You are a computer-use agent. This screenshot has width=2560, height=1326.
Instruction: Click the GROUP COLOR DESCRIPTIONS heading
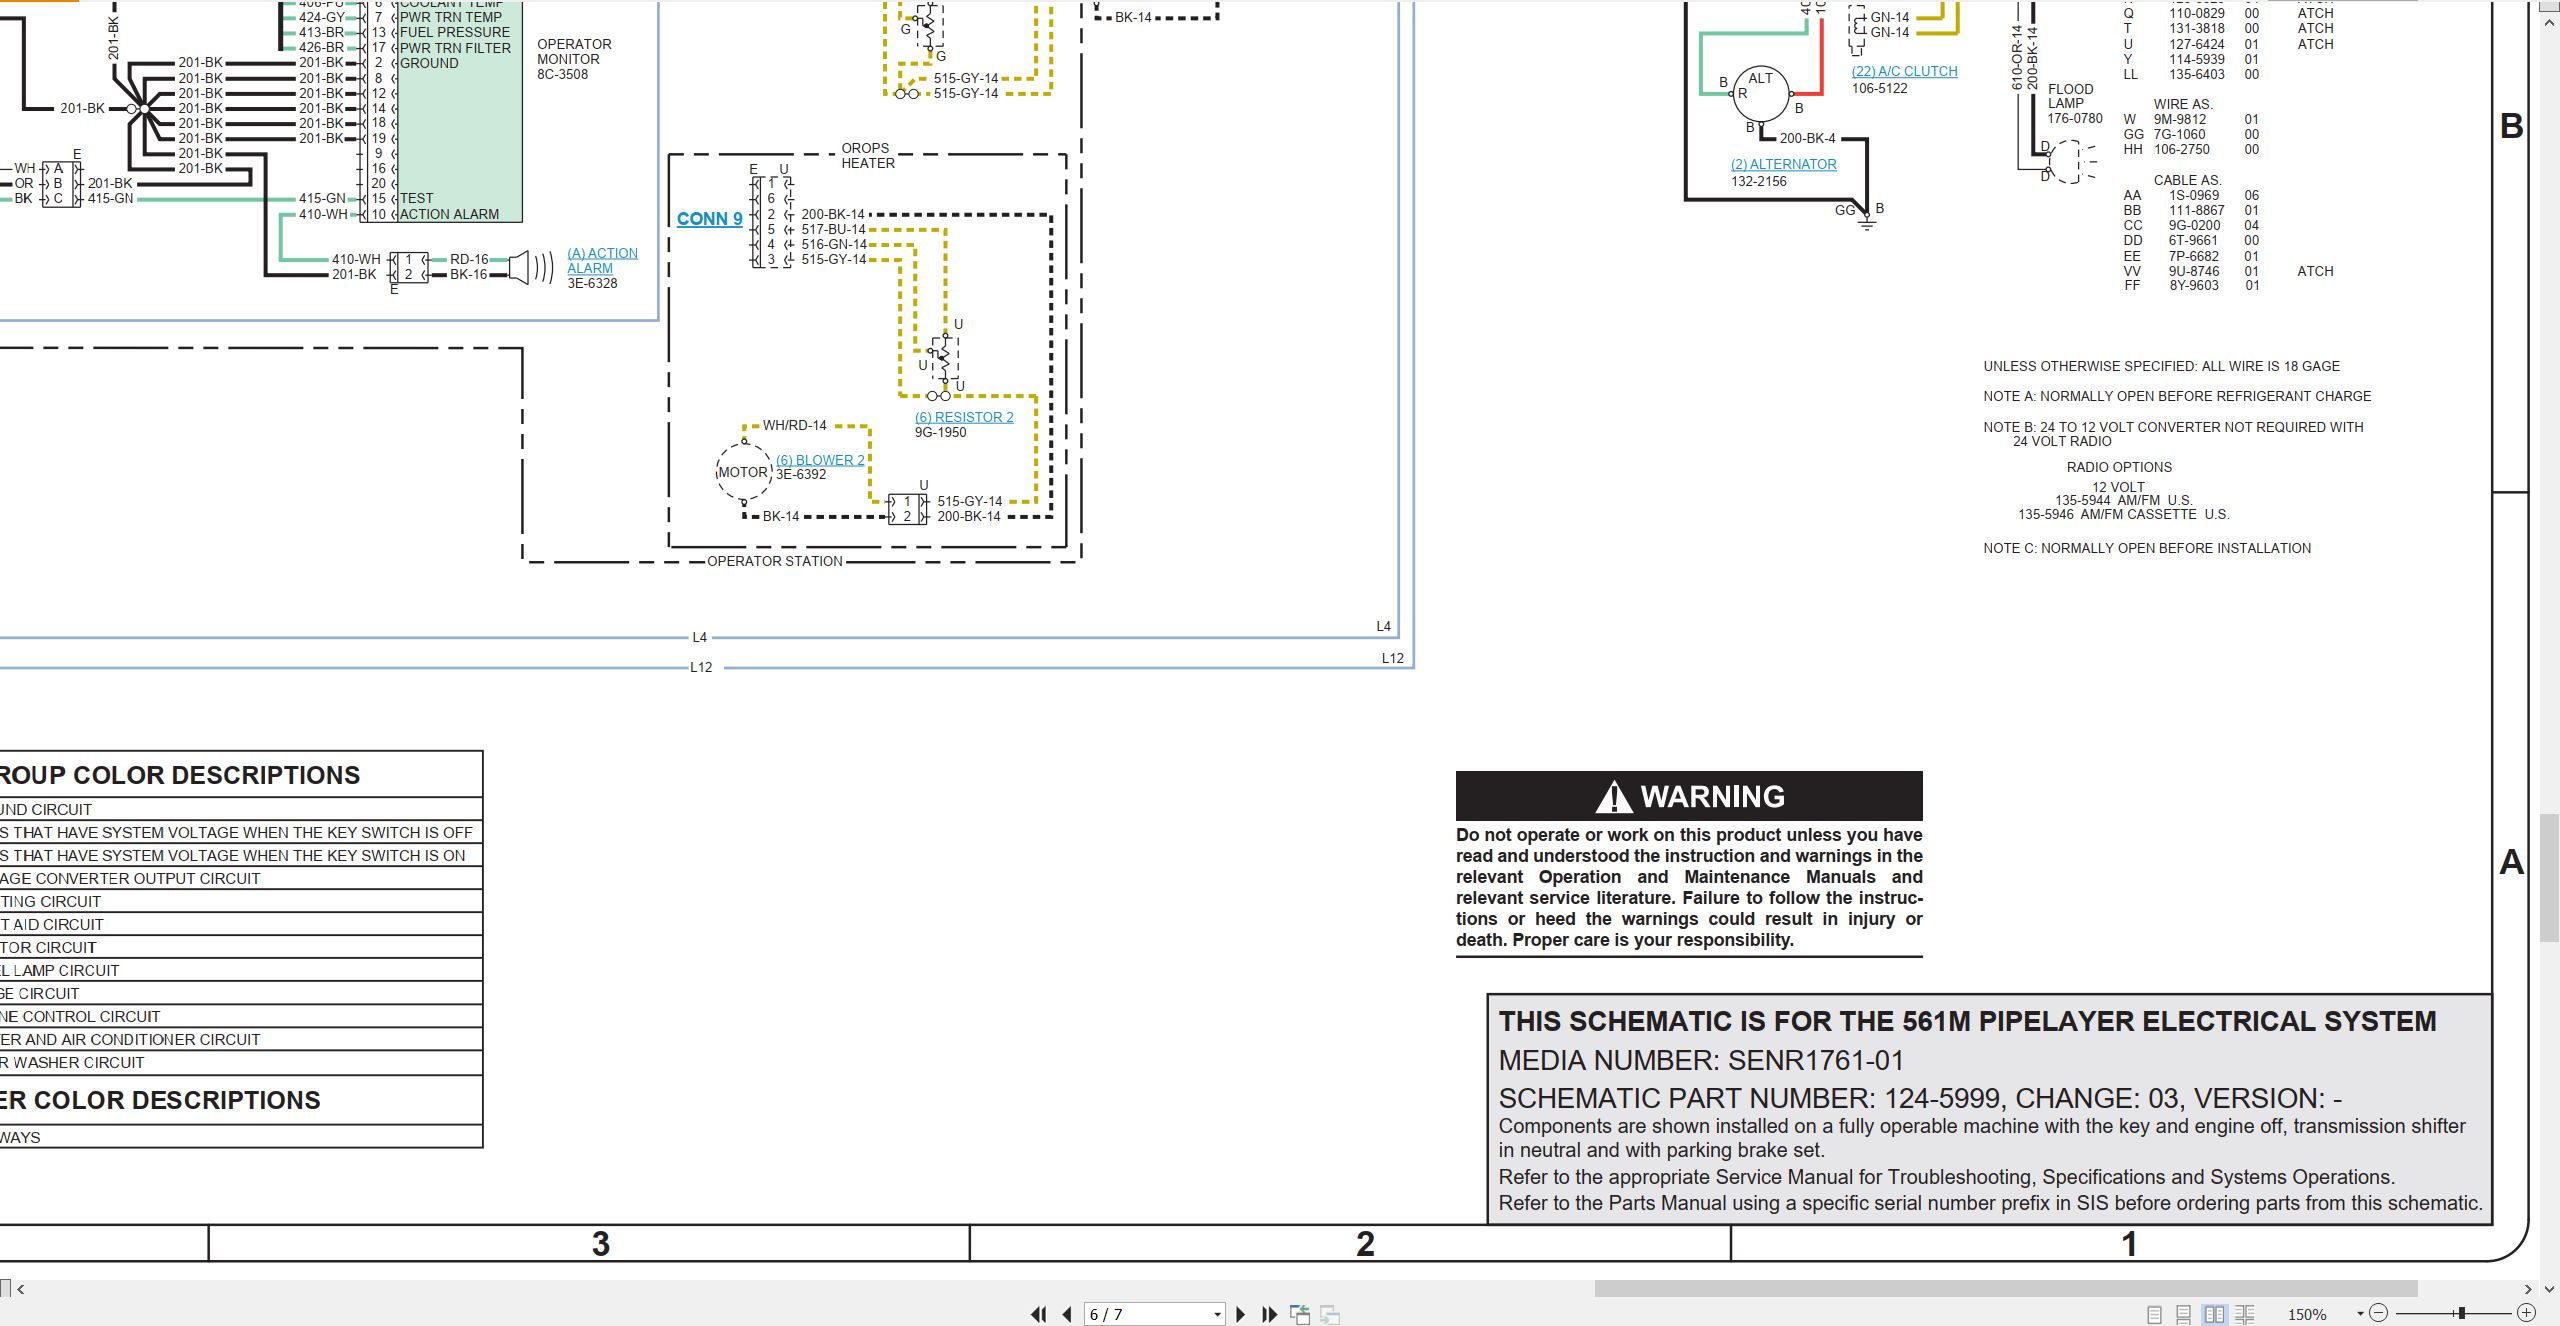(180, 775)
